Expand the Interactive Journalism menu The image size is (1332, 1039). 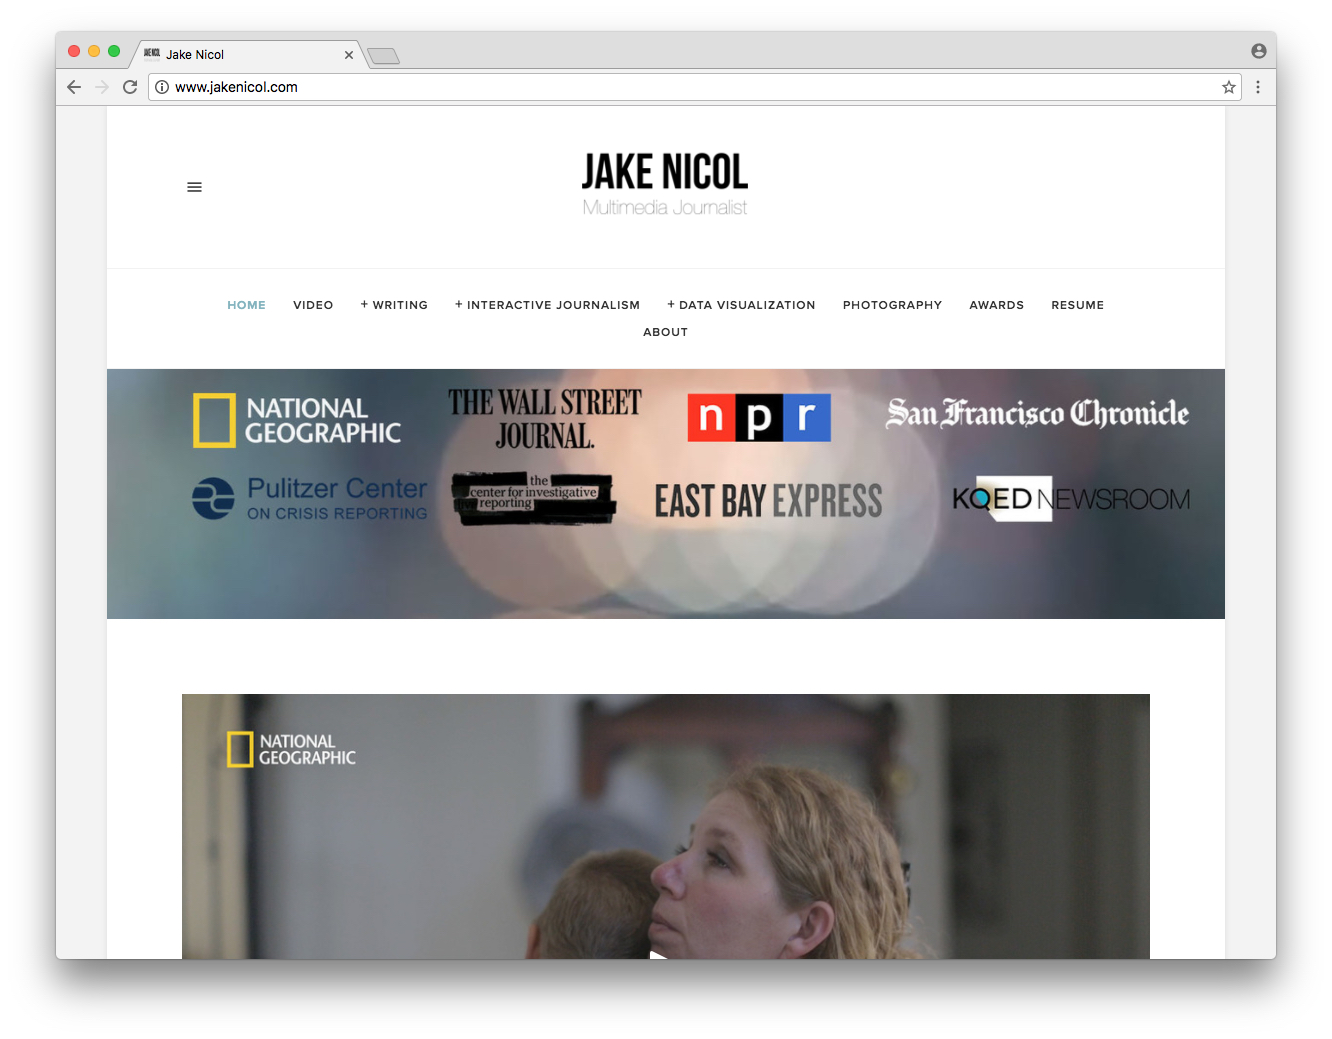point(547,305)
